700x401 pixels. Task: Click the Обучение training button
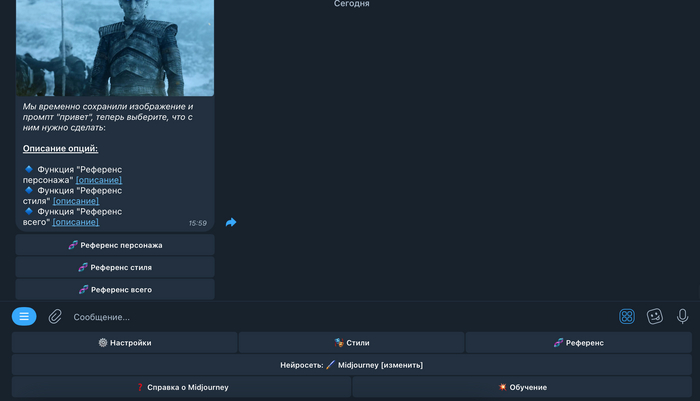(522, 387)
